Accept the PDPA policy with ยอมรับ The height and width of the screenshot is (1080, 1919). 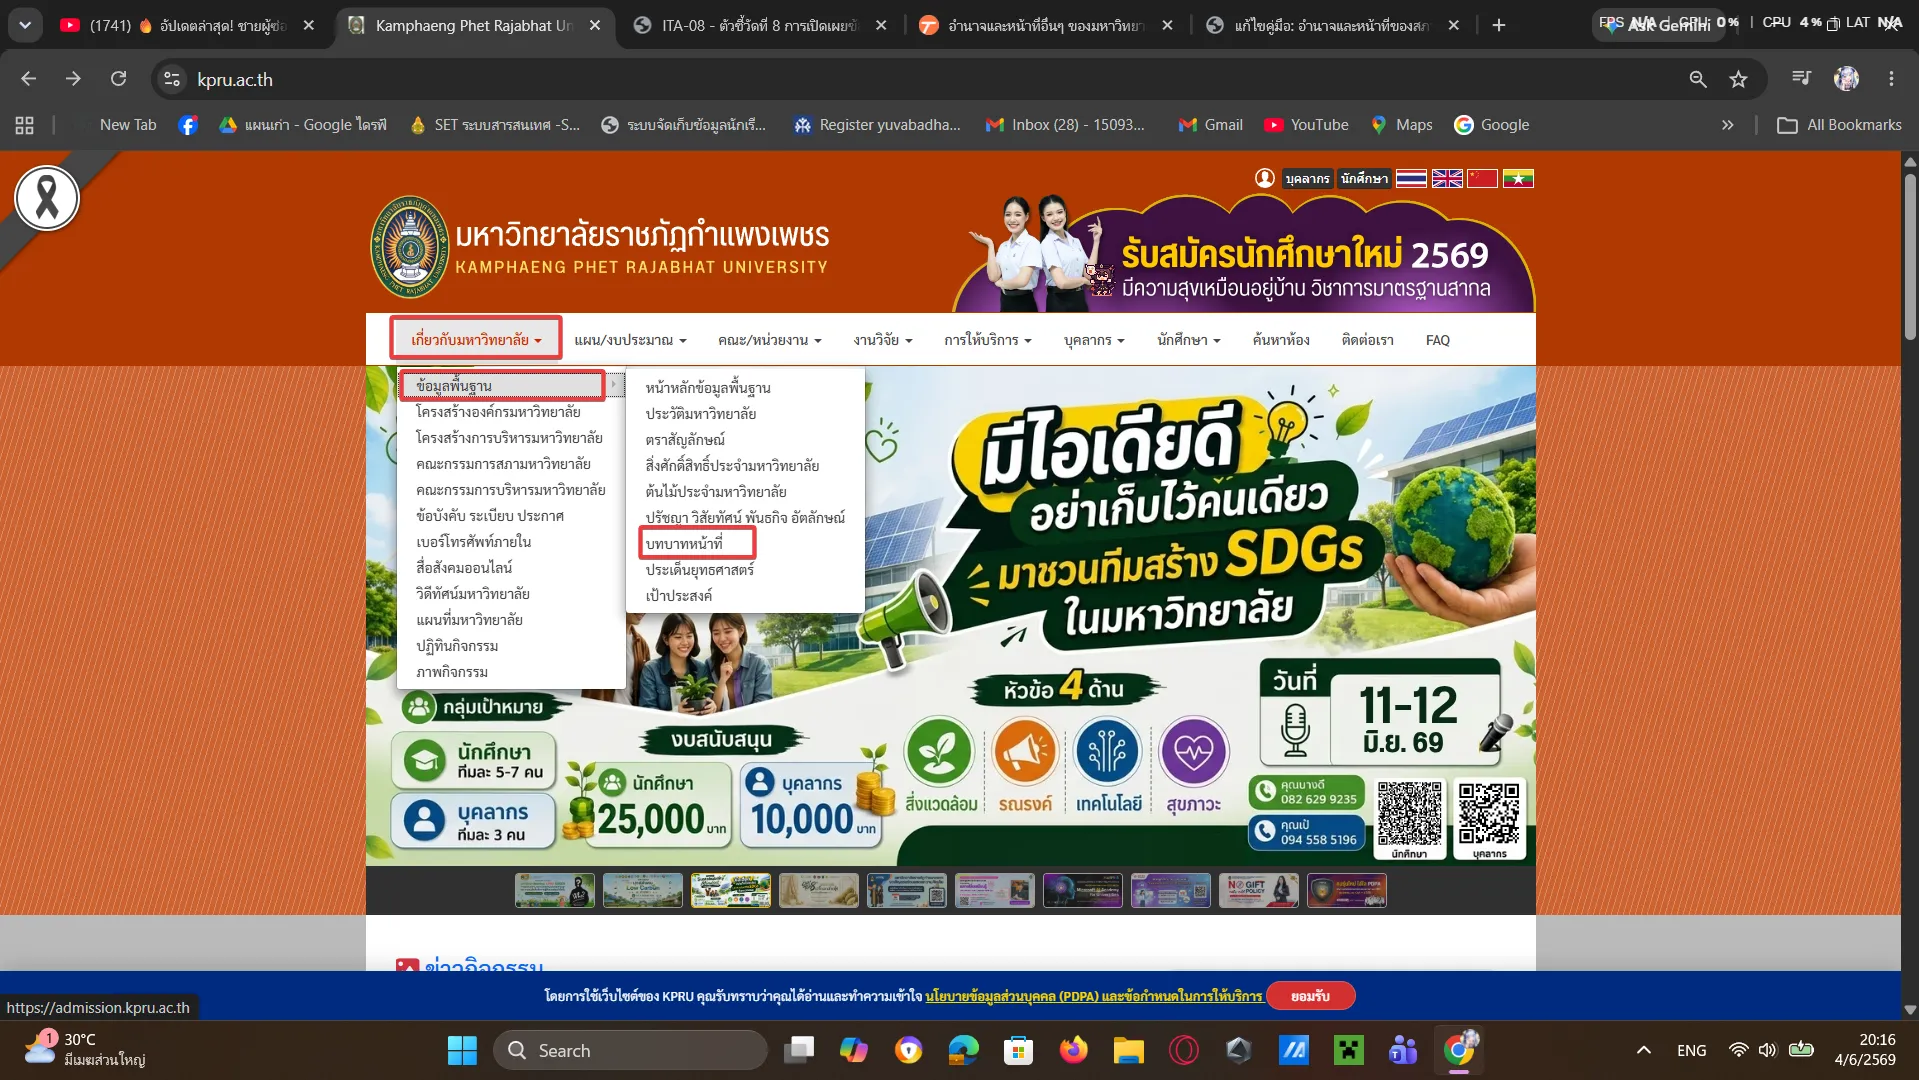(x=1310, y=996)
